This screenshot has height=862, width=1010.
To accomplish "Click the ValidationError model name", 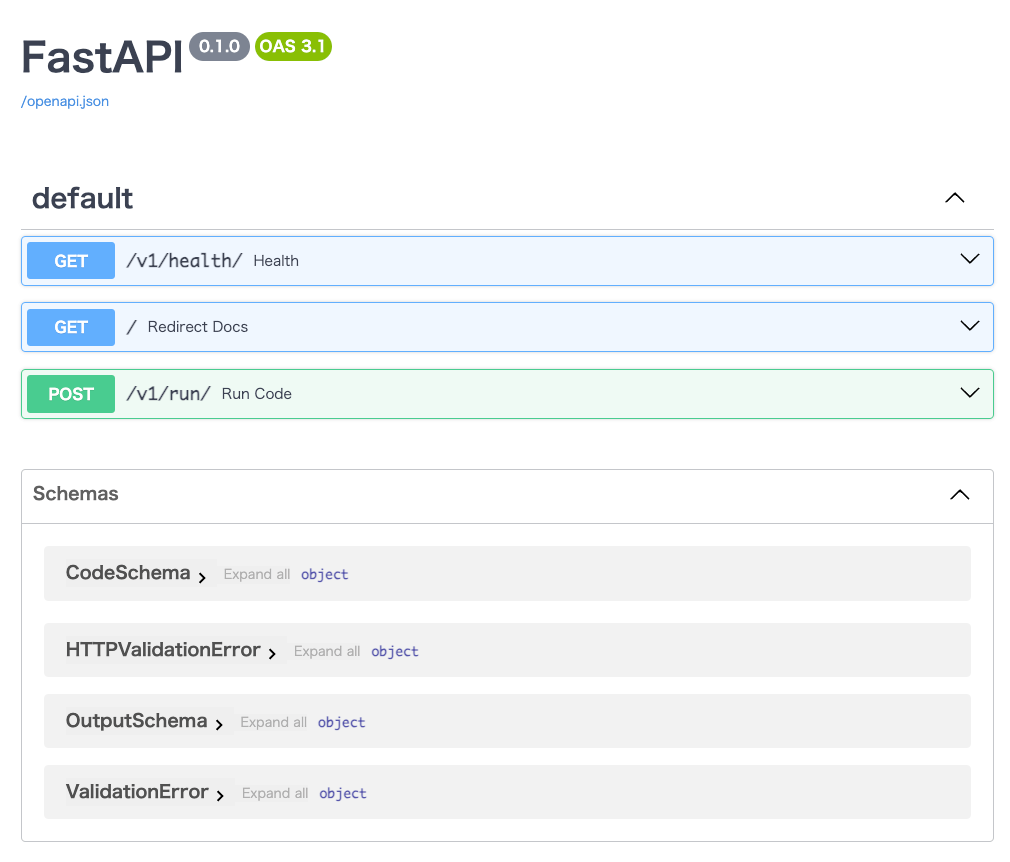I will point(137,791).
